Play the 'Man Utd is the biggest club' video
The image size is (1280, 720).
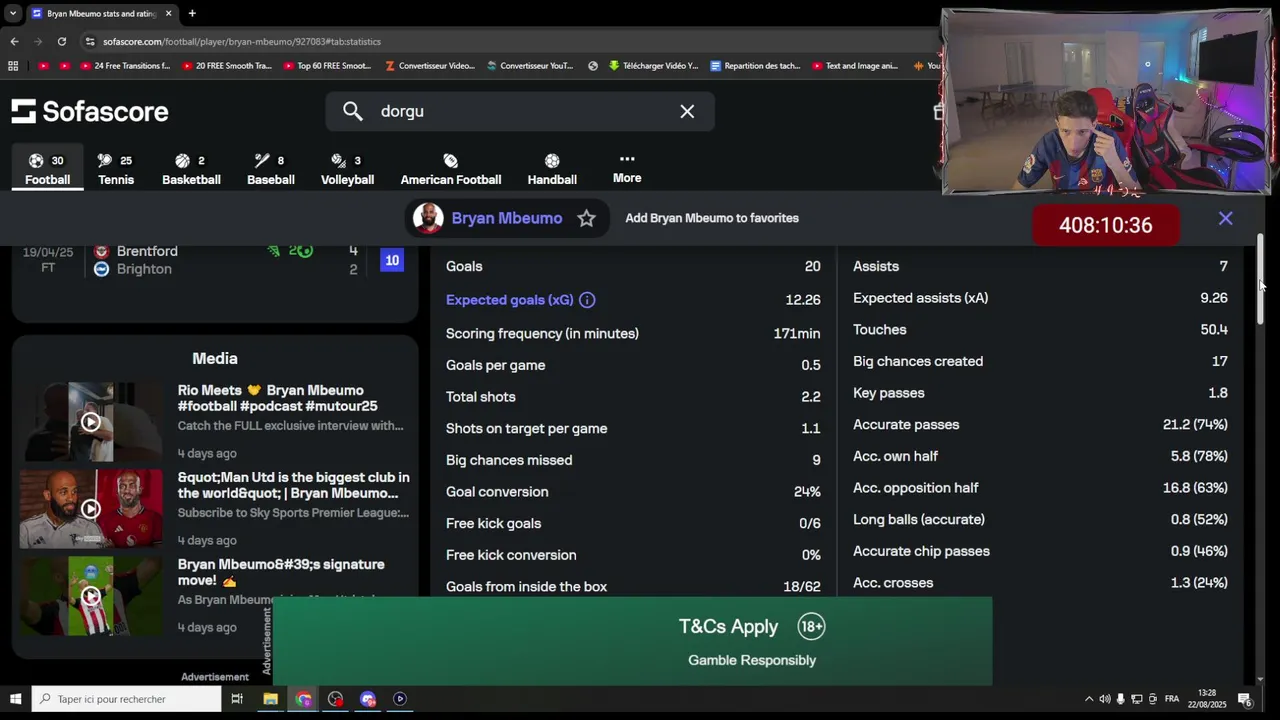click(91, 509)
